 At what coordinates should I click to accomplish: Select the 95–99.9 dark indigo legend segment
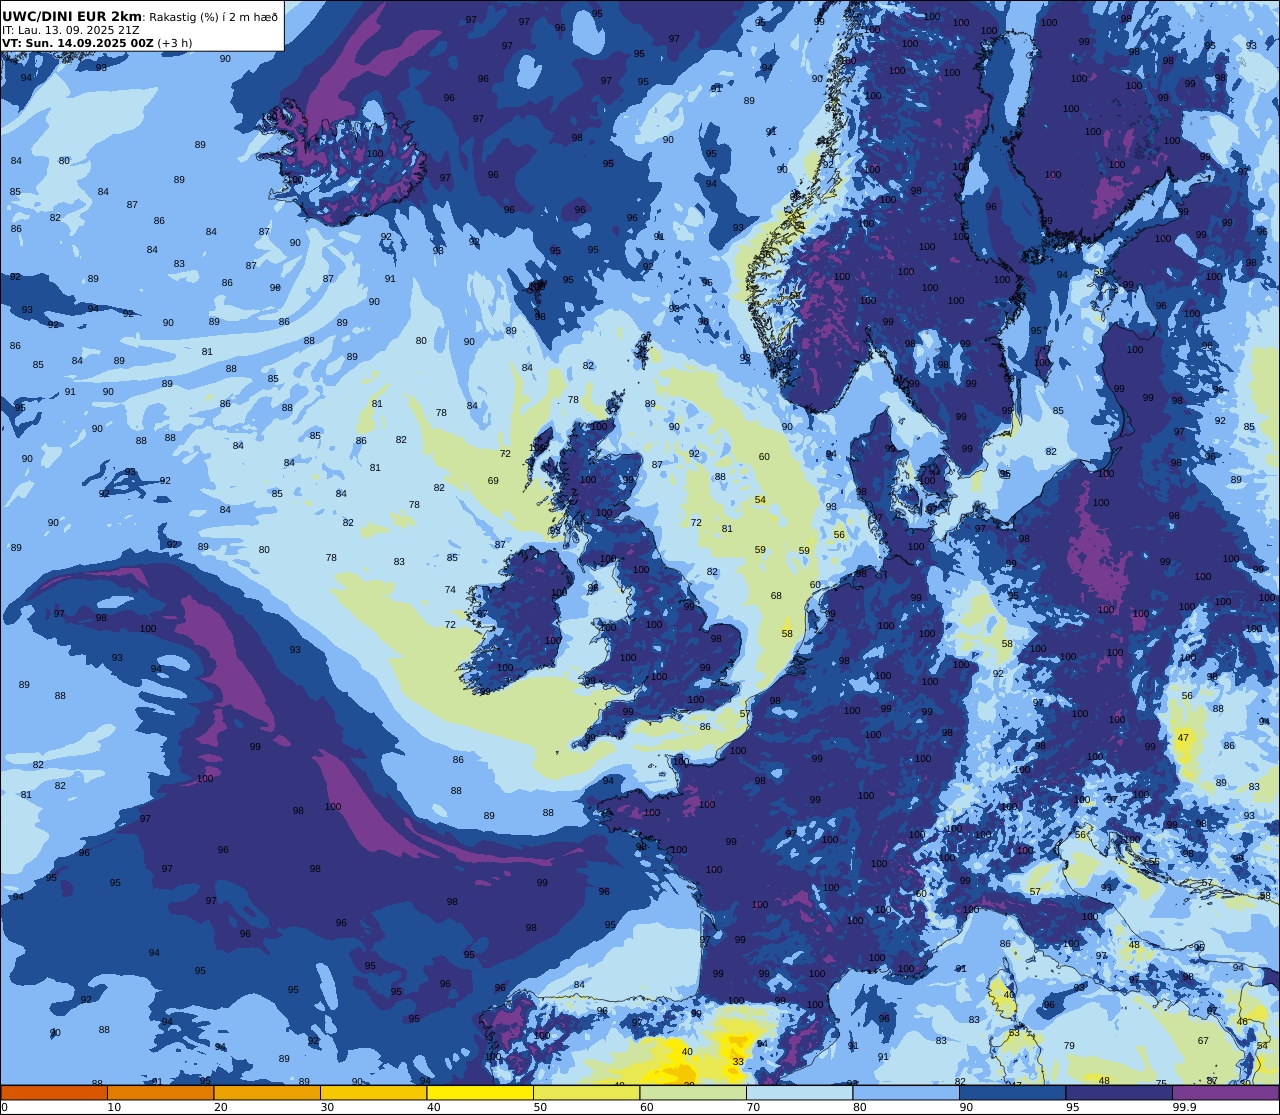(x=1119, y=1092)
